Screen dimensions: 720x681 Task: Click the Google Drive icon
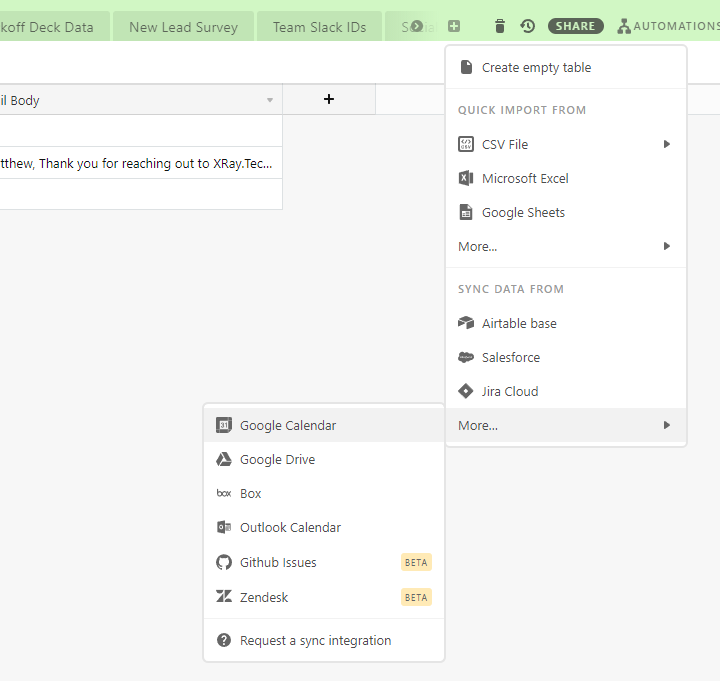point(224,459)
